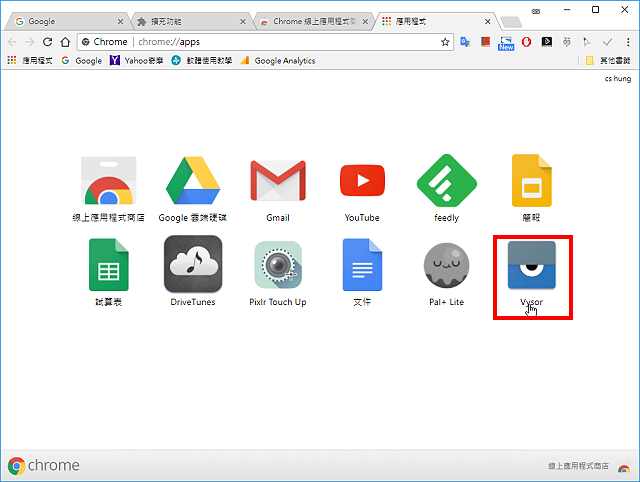Switch to the extensions tab with puzzle icon
640x482 pixels.
190,21
